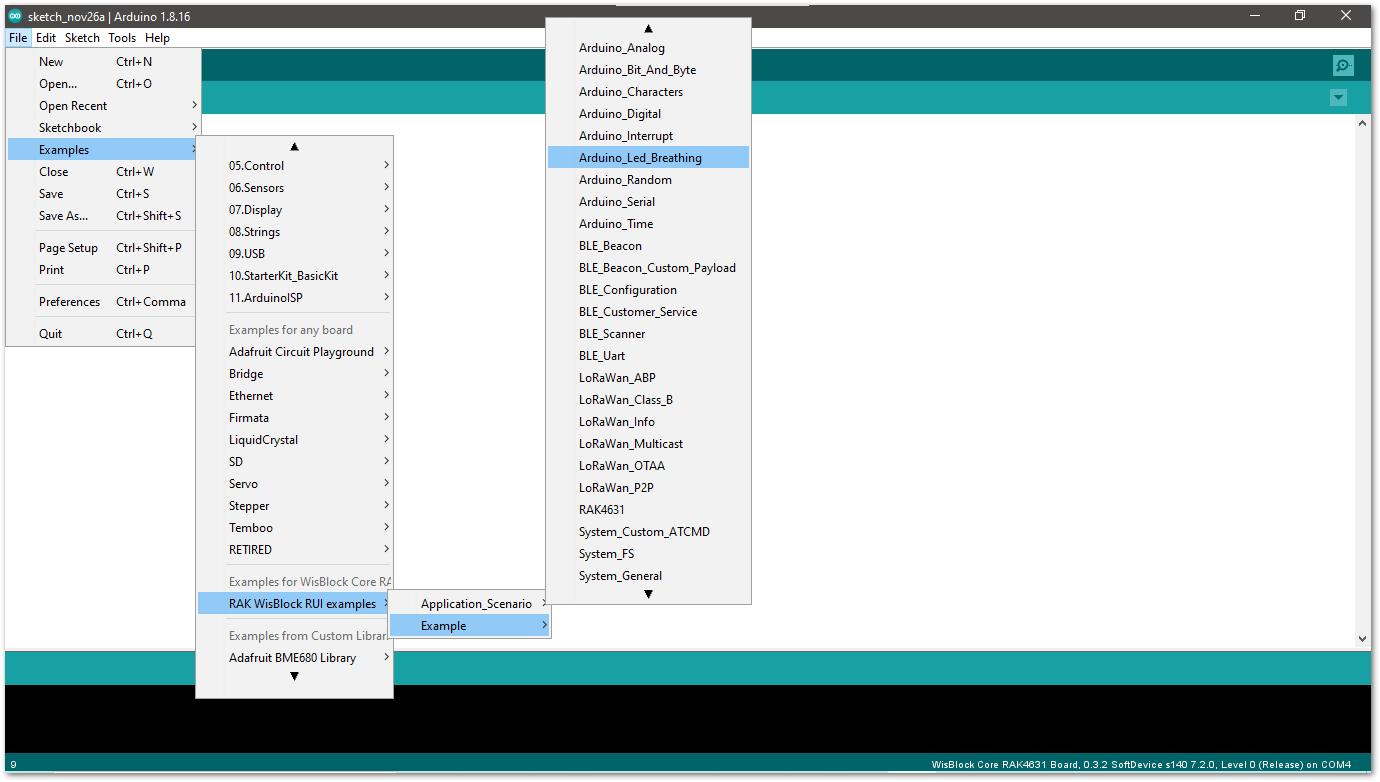This screenshot has width=1380, height=782.
Task: Click the Arduino logo in title bar
Action: pyautogui.click(x=15, y=16)
